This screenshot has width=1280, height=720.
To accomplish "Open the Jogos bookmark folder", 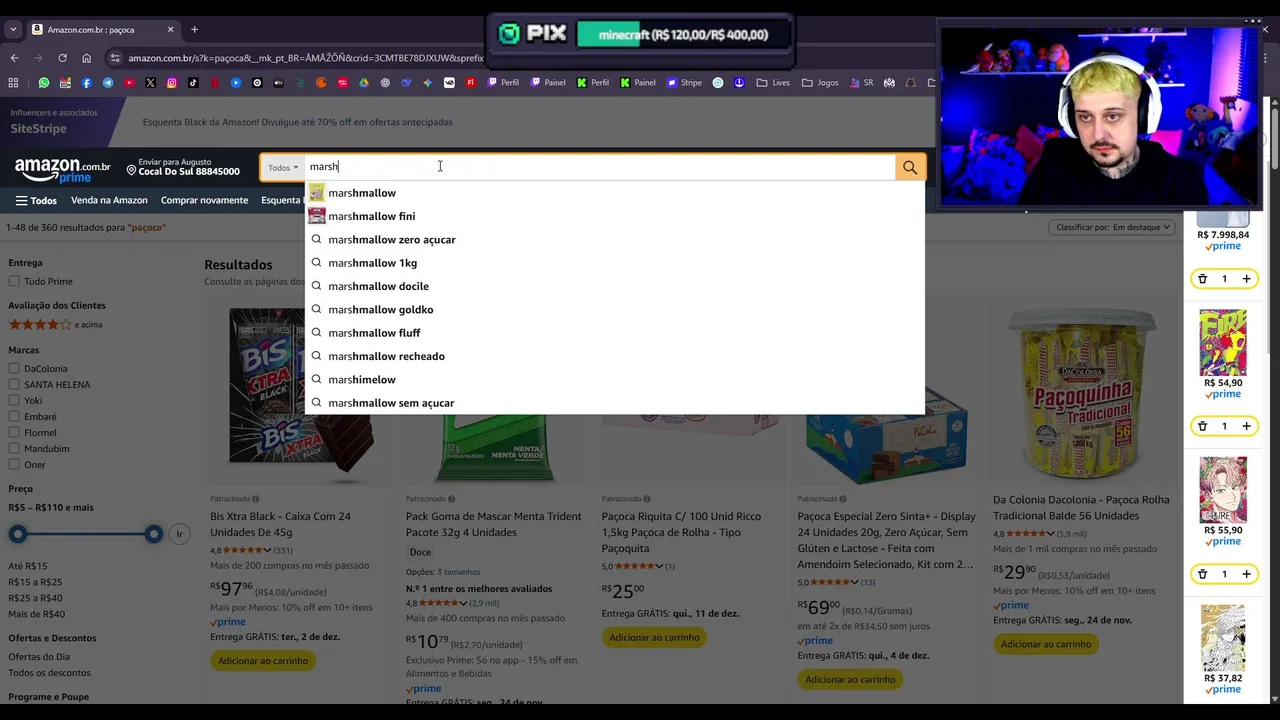I will [819, 83].
